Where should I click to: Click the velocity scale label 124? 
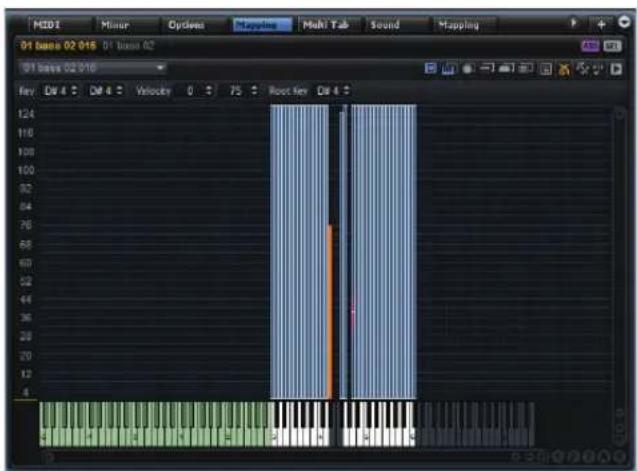pyautogui.click(x=26, y=114)
